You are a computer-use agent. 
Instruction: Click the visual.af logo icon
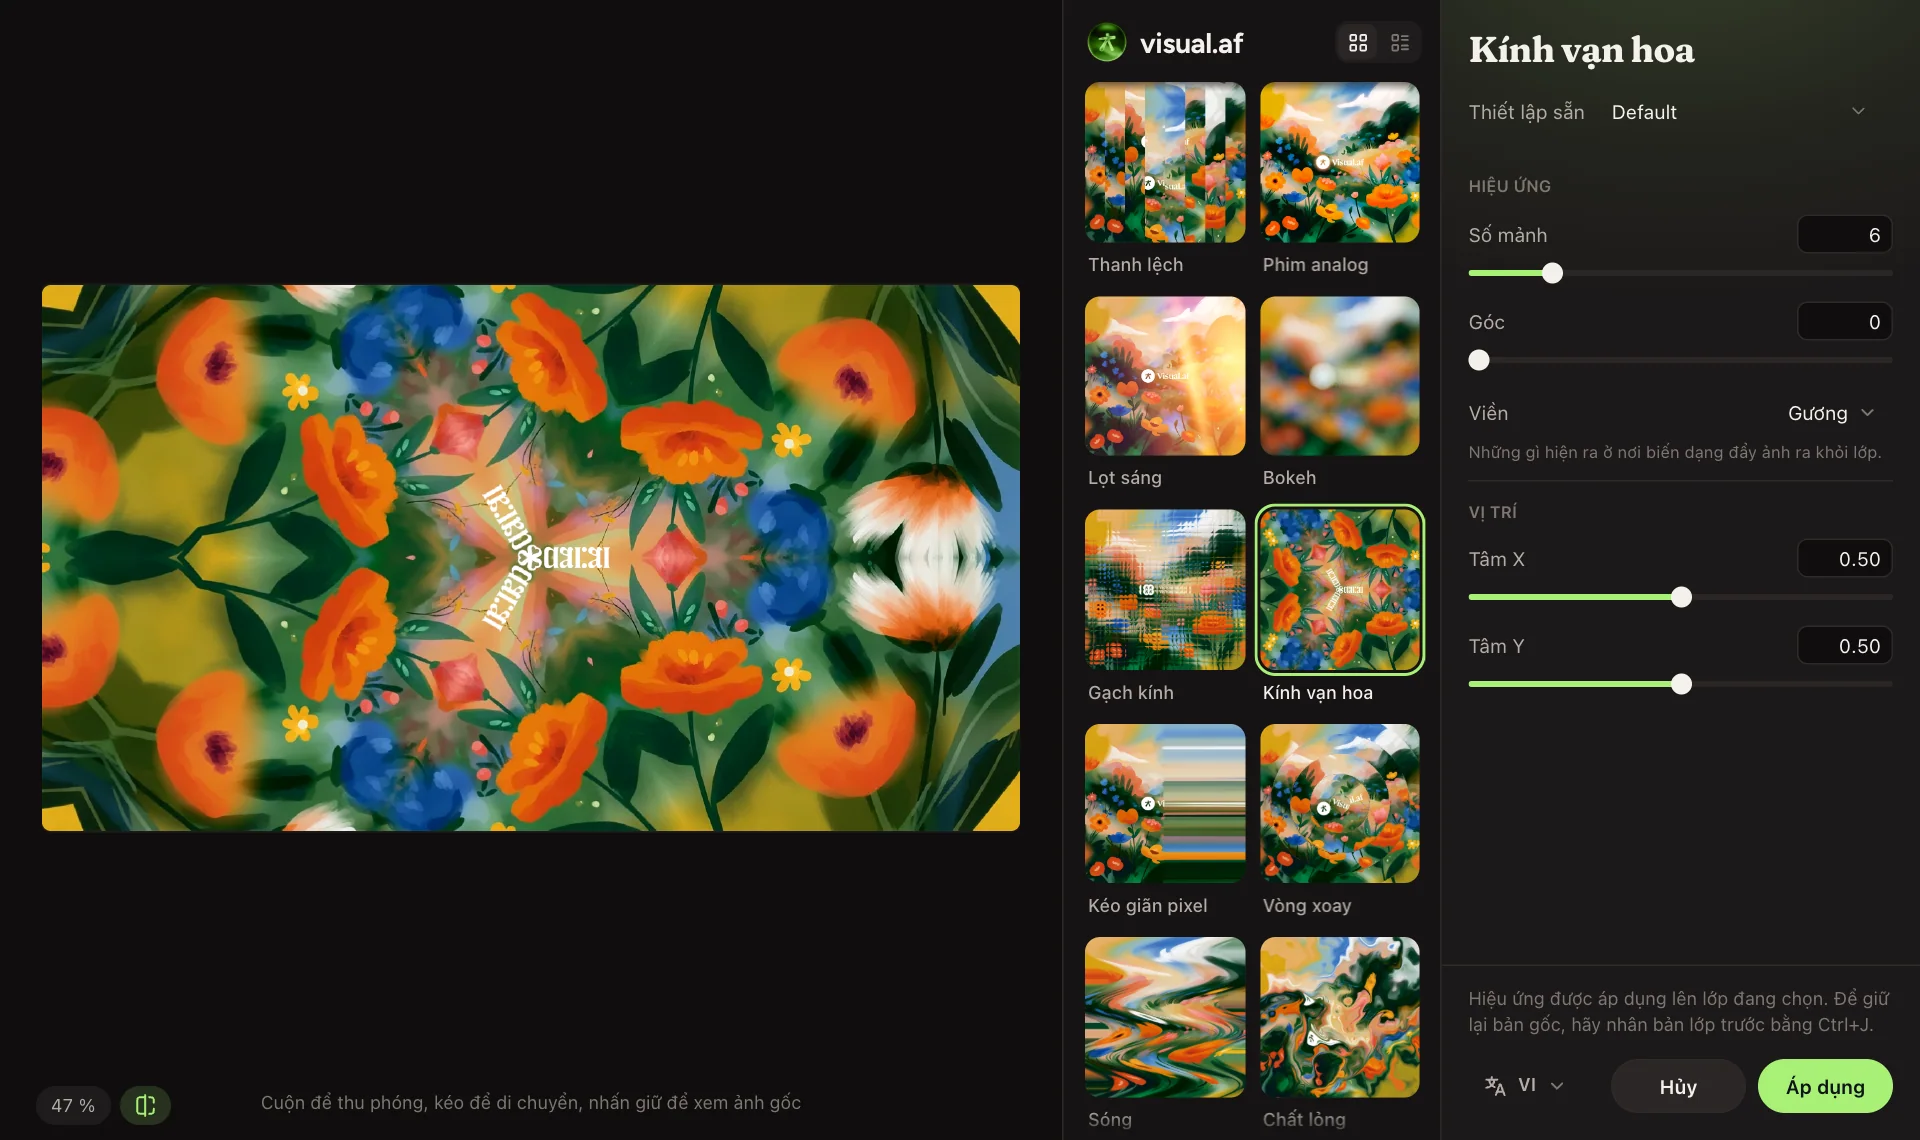1106,43
